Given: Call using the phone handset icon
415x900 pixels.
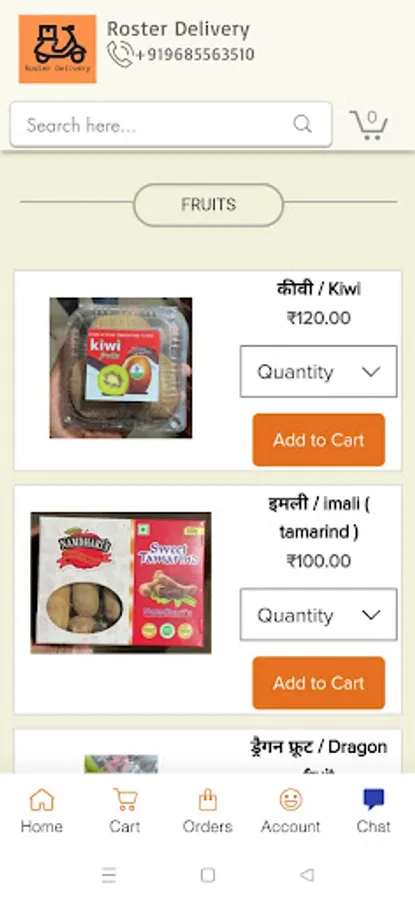Looking at the screenshot, I should [x=120, y=55].
